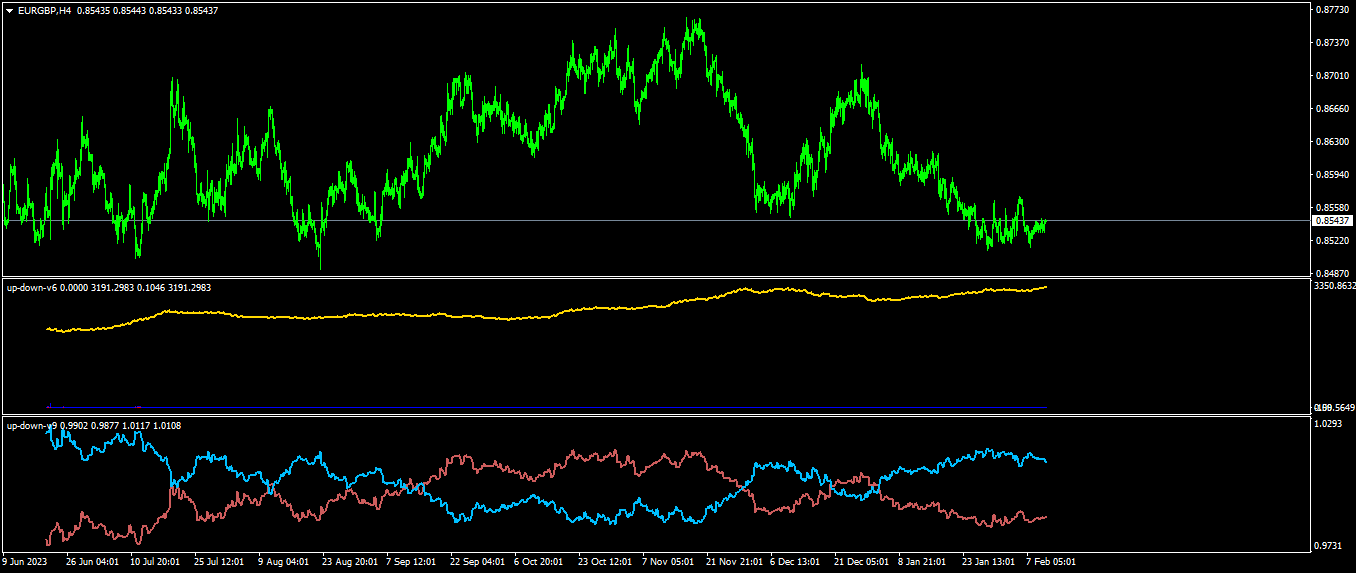Image resolution: width=1356 pixels, height=573 pixels.
Task: Click the 7 Sep 12:01 time label
Action: pyautogui.click(x=411, y=562)
